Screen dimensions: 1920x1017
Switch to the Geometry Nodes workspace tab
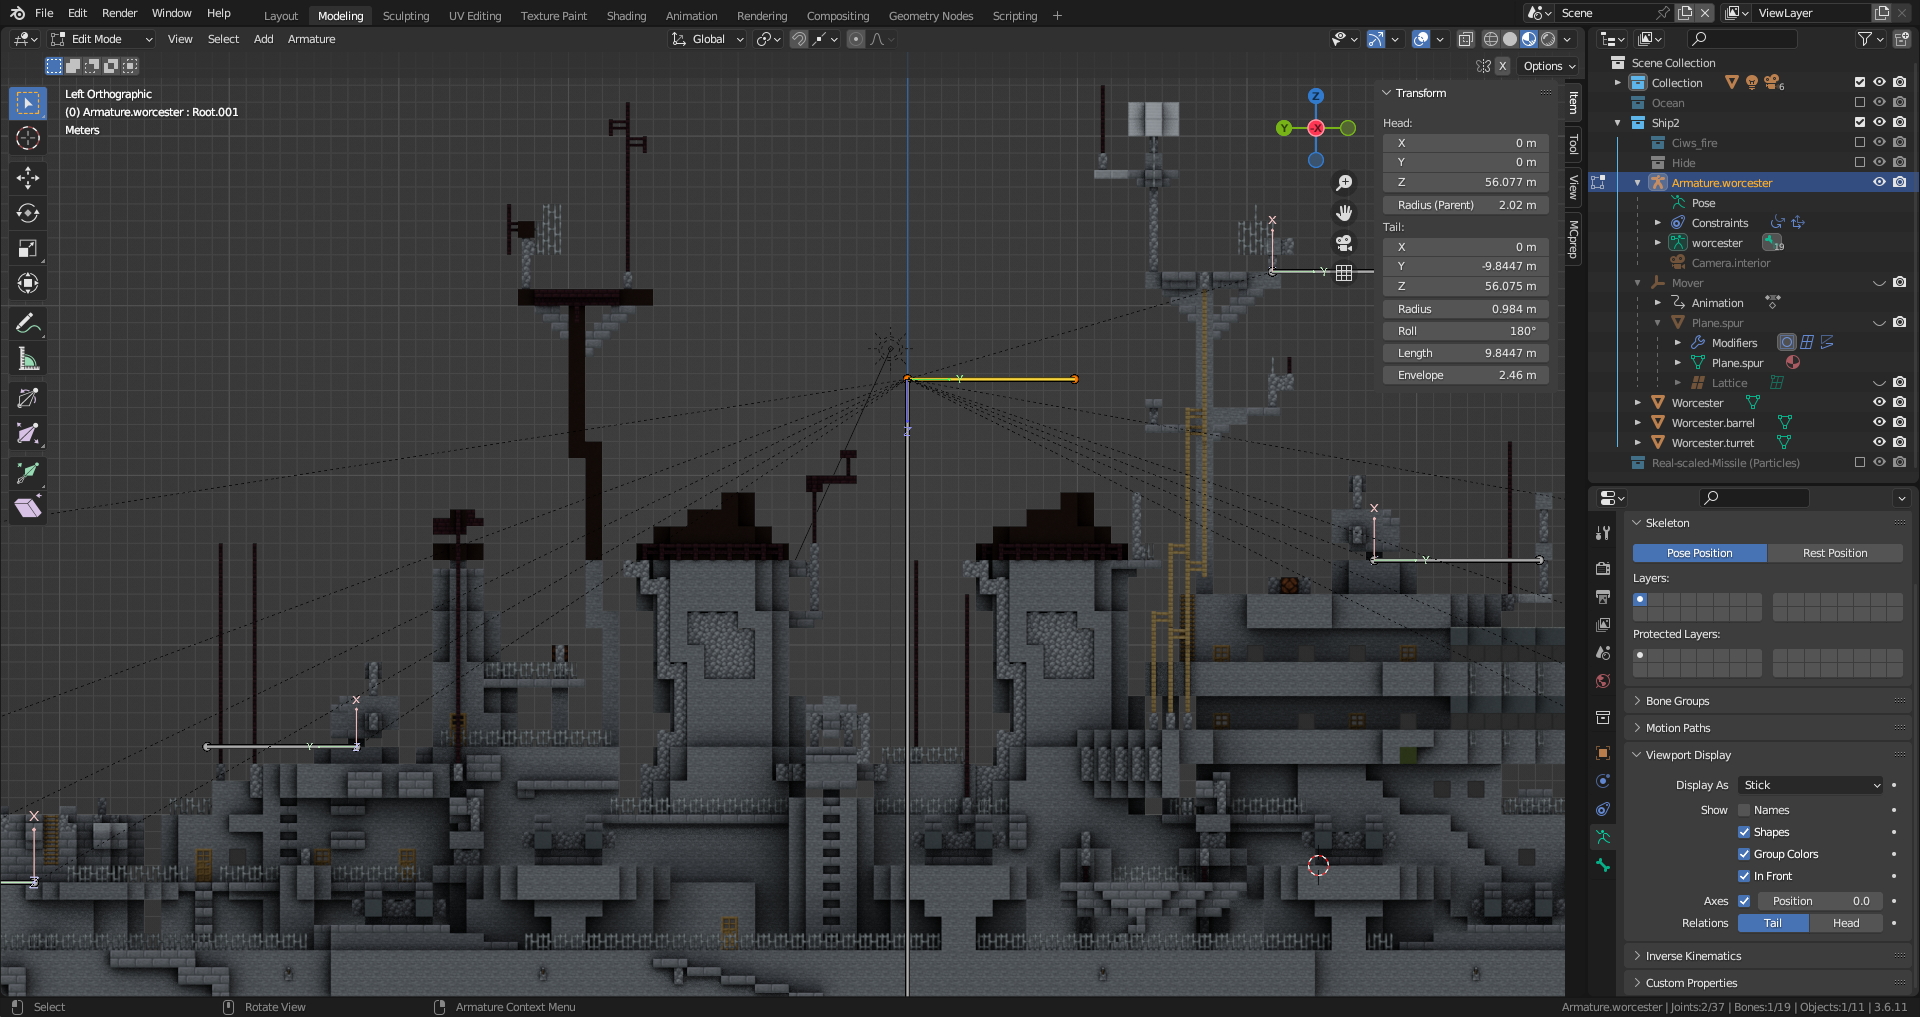coord(931,16)
